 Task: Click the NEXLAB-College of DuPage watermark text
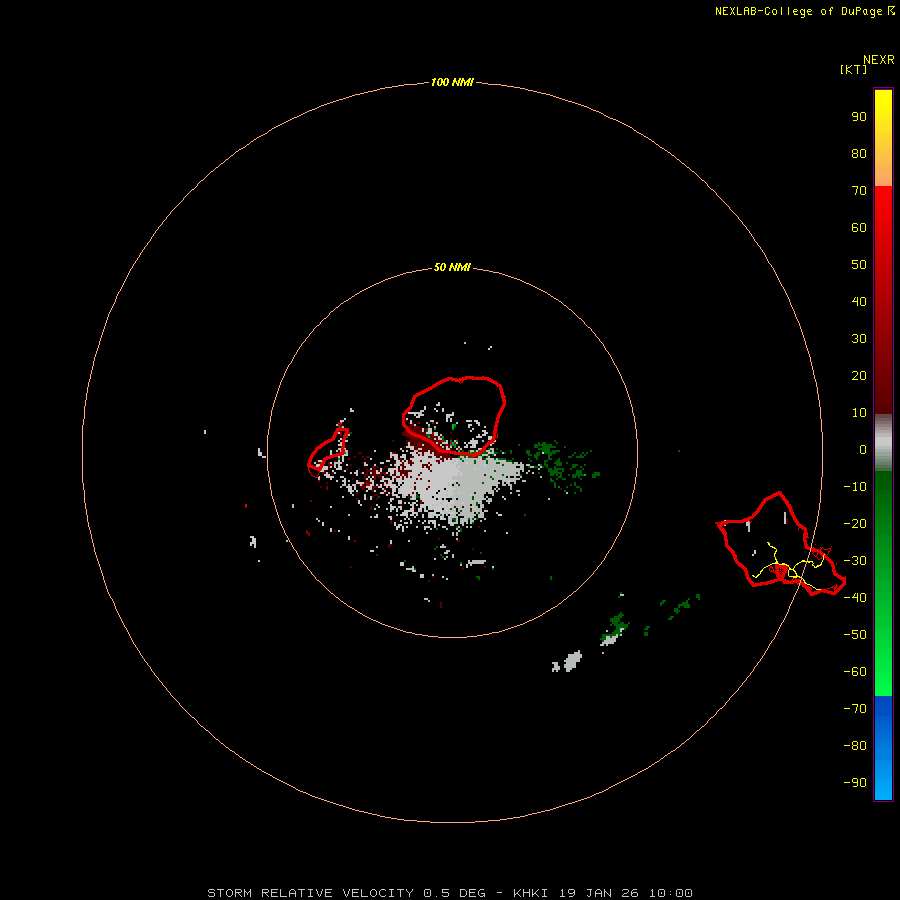(x=805, y=11)
